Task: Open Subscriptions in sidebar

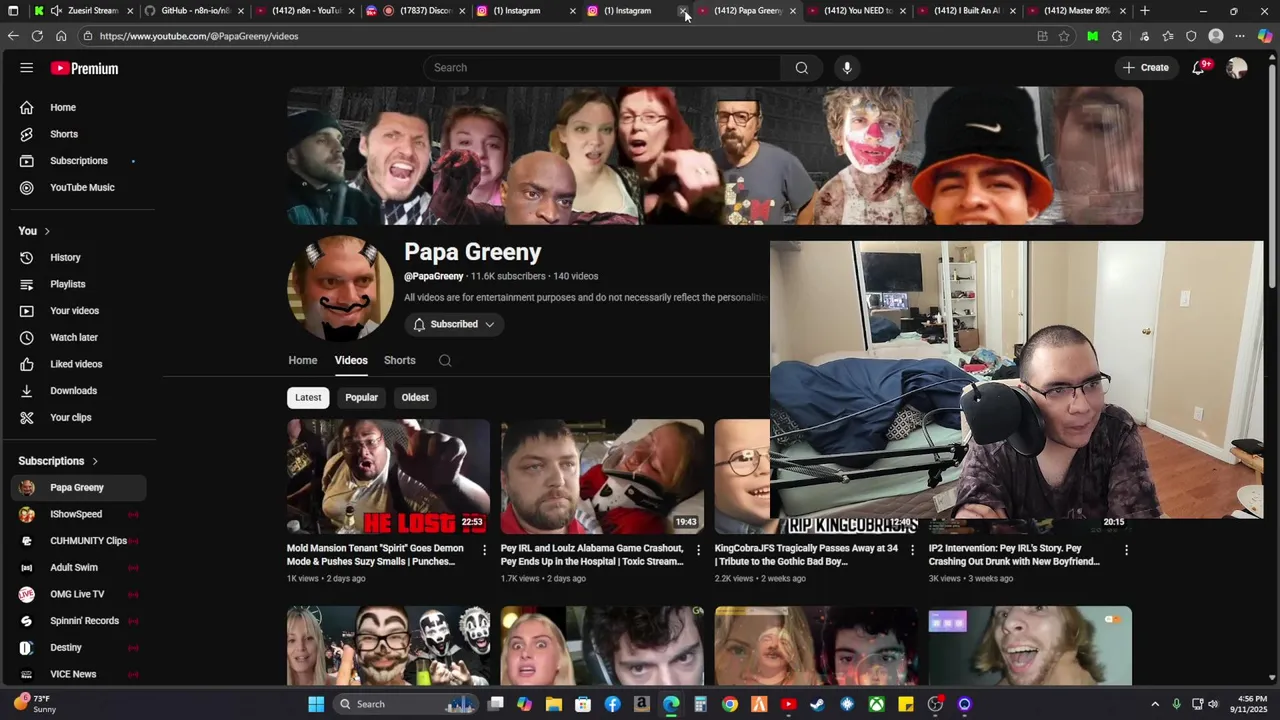Action: pos(78,161)
